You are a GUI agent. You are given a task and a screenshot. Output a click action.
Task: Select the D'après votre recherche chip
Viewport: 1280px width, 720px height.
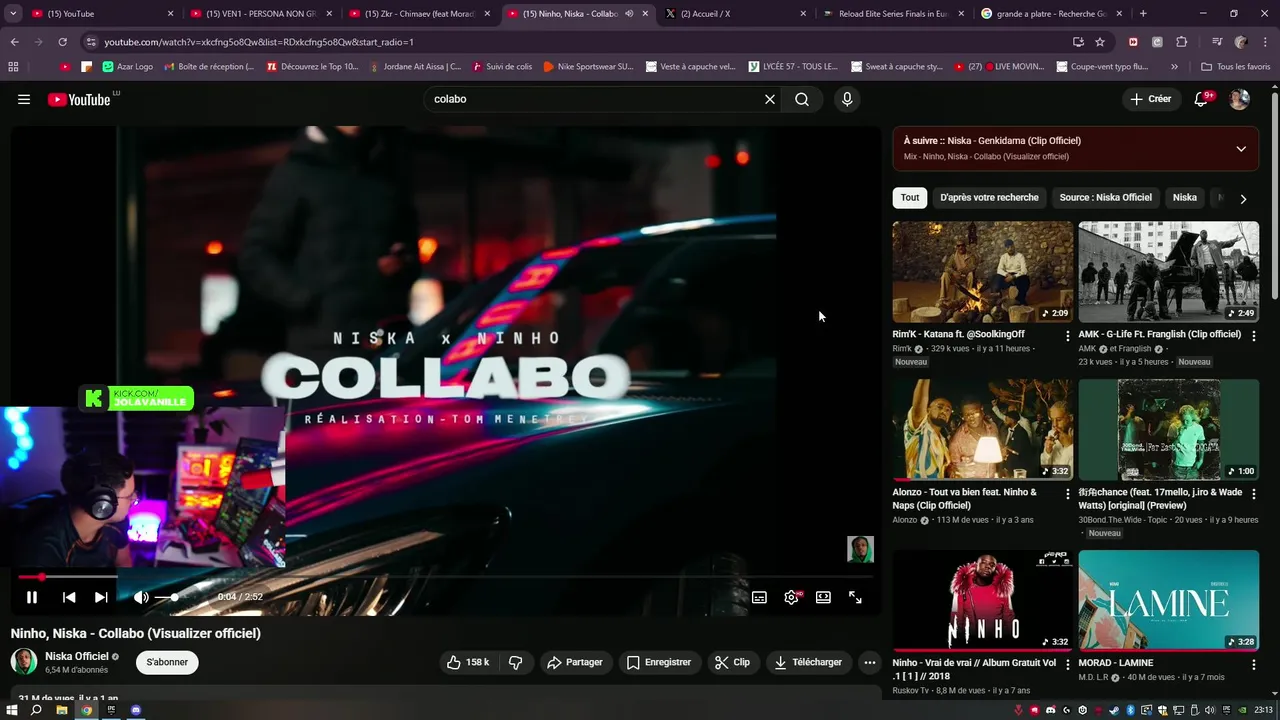(989, 198)
